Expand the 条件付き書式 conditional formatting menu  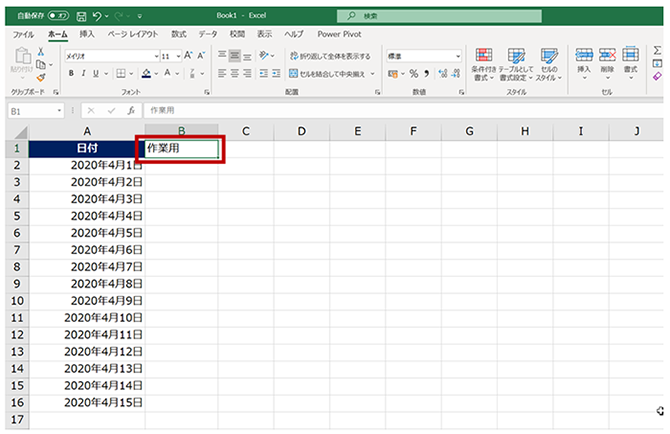pyautogui.click(x=485, y=62)
